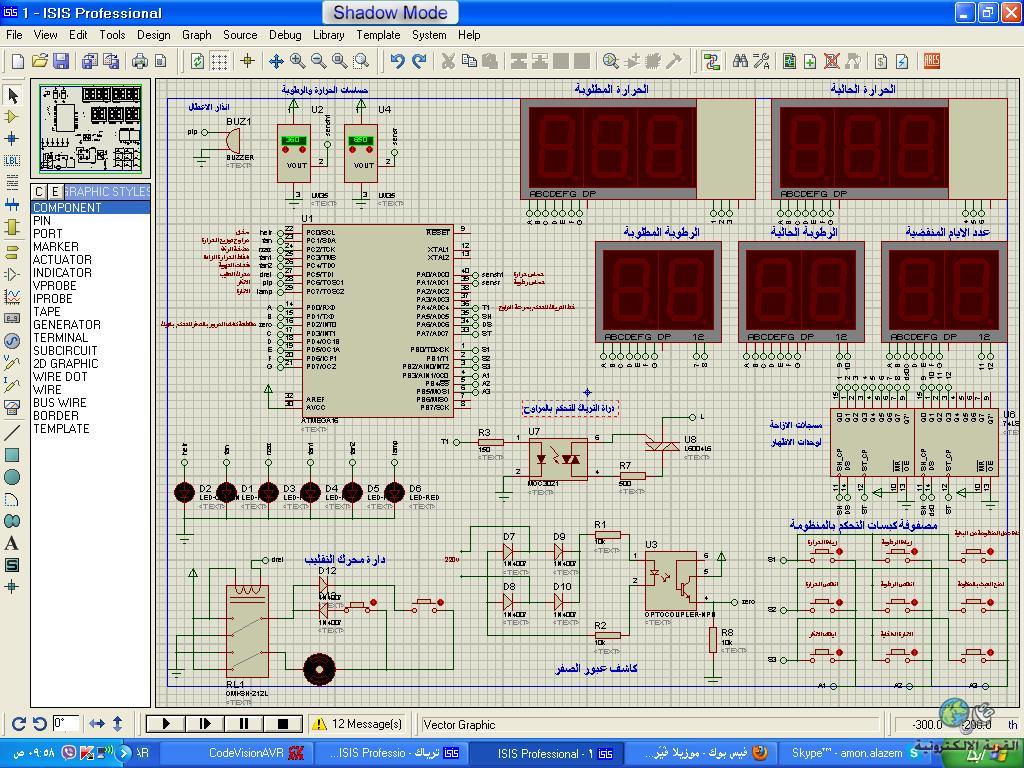Switch to CodeVisionAVR in the taskbar

click(235, 753)
